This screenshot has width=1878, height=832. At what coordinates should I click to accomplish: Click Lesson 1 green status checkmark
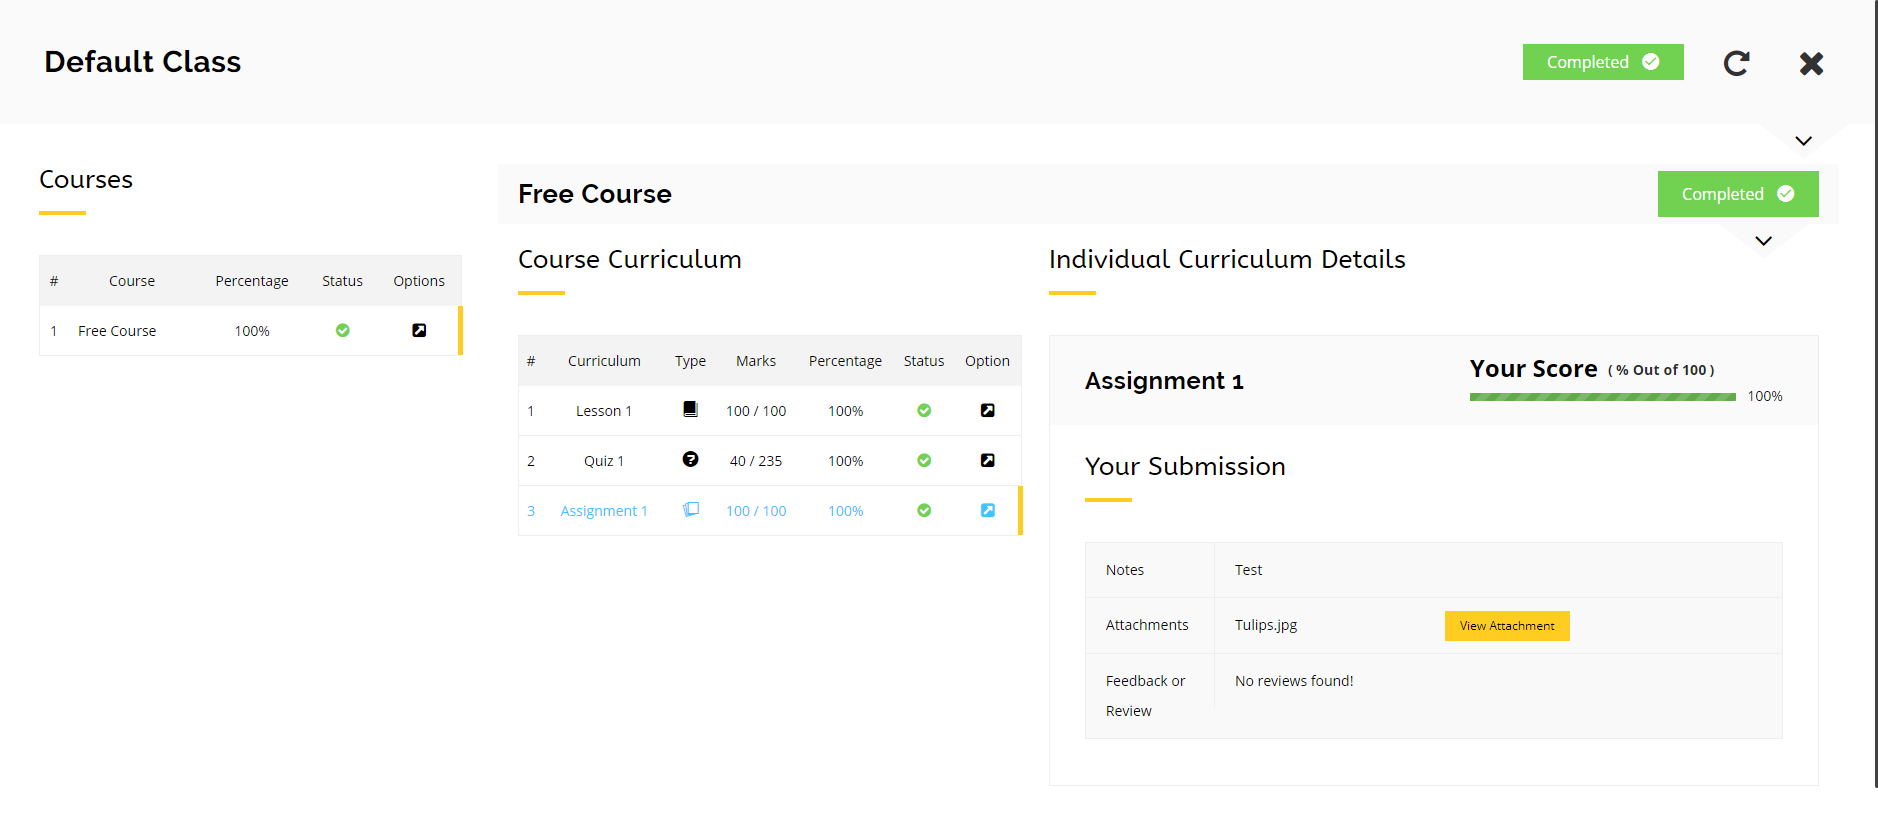(924, 411)
